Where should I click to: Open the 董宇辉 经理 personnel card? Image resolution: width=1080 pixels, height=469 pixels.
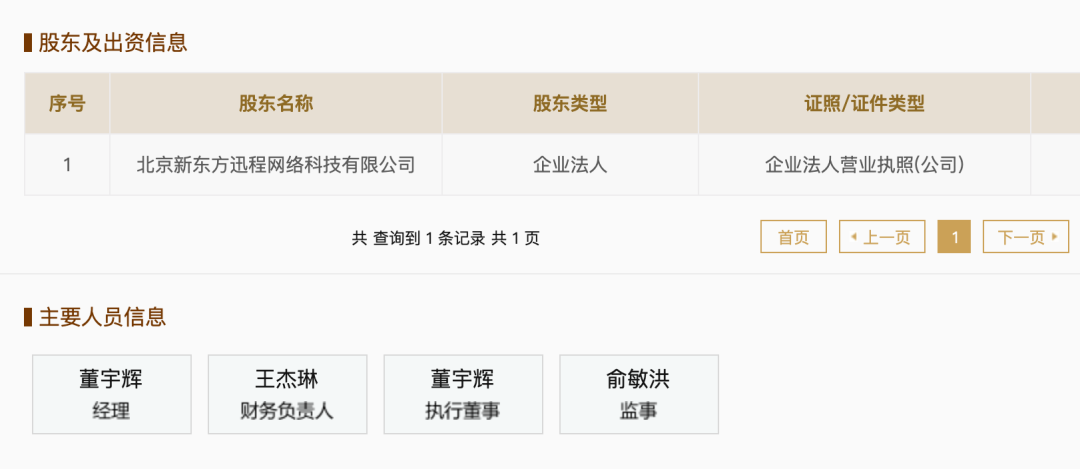point(111,394)
